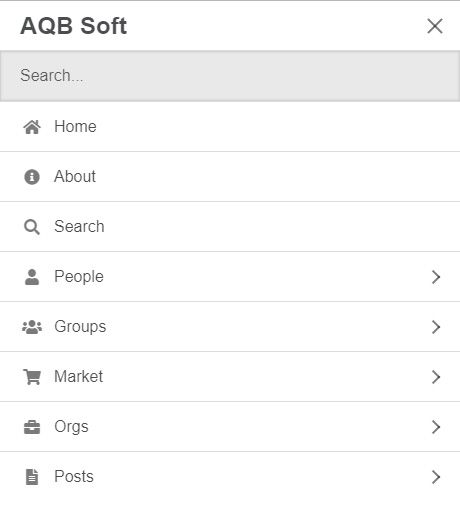Open the Home menu item

click(230, 127)
